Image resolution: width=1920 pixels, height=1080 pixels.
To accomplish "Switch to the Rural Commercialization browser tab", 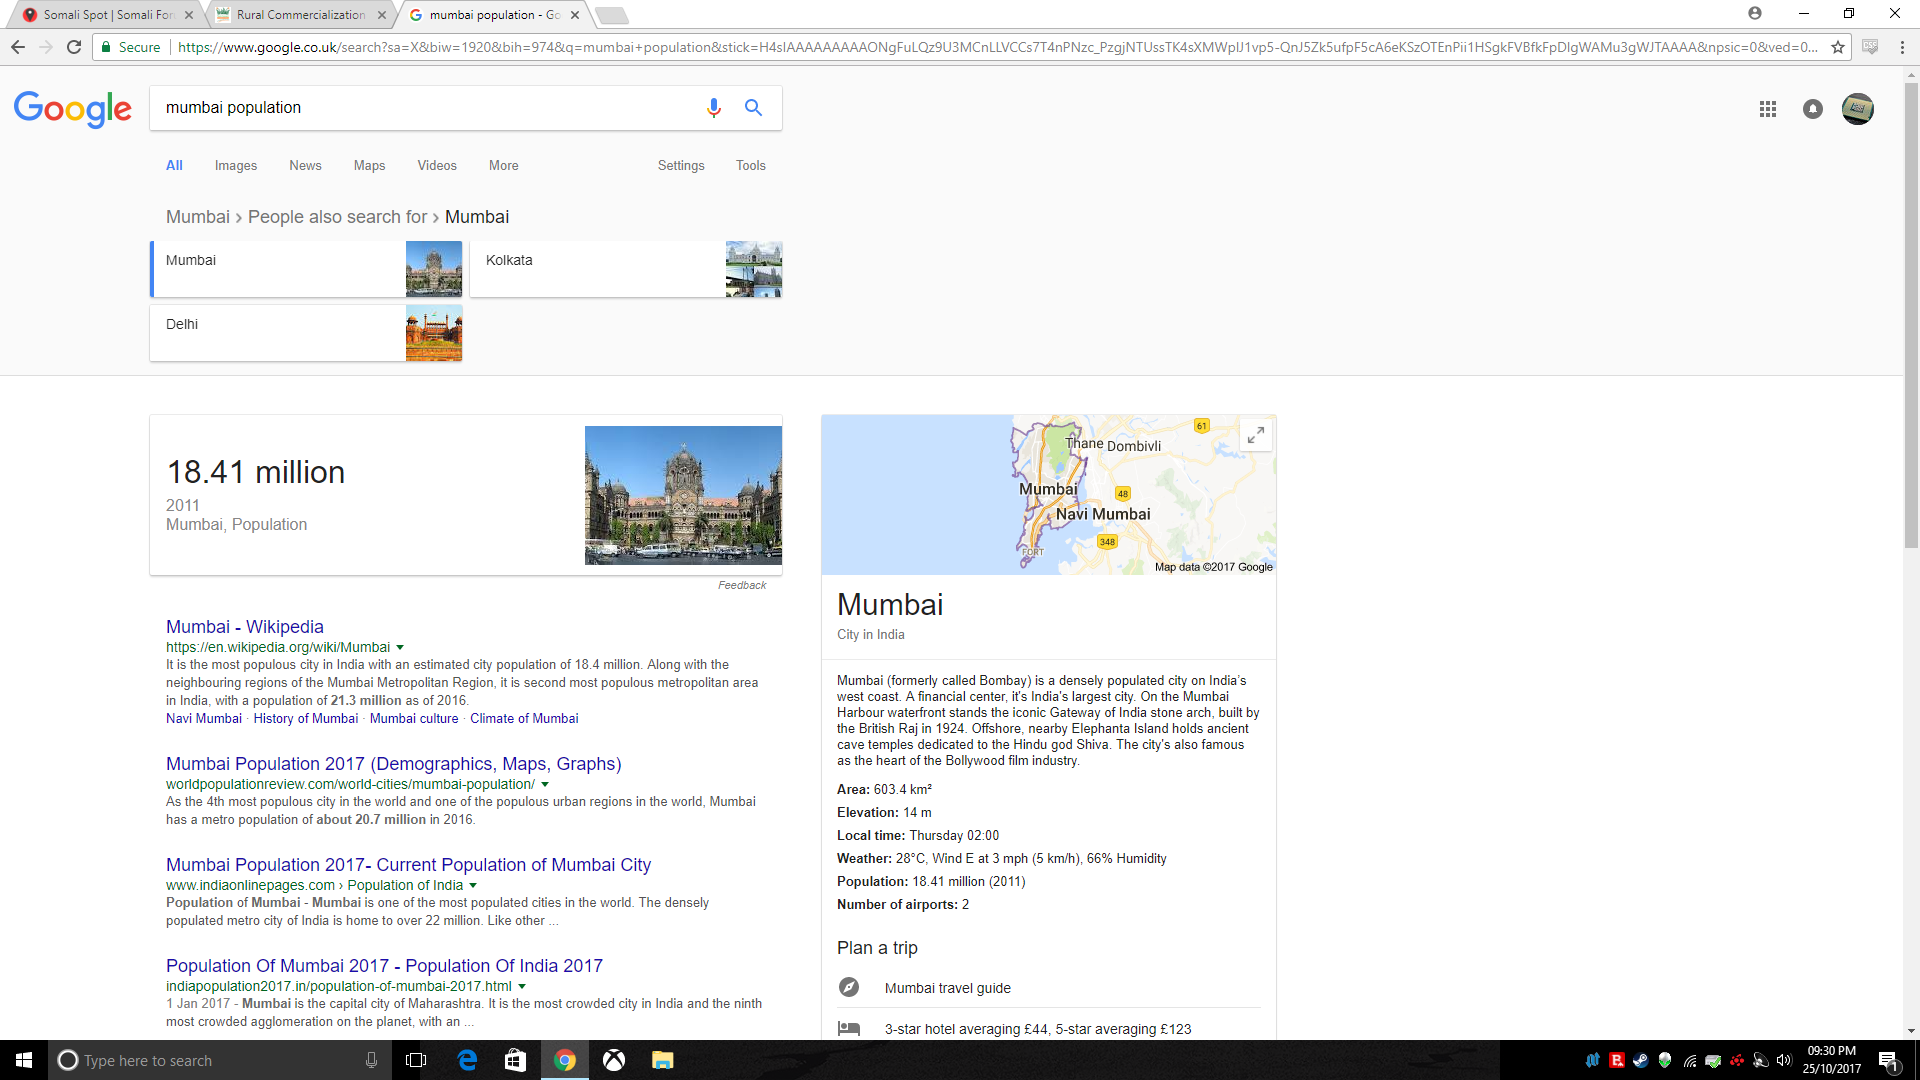I will click(300, 15).
